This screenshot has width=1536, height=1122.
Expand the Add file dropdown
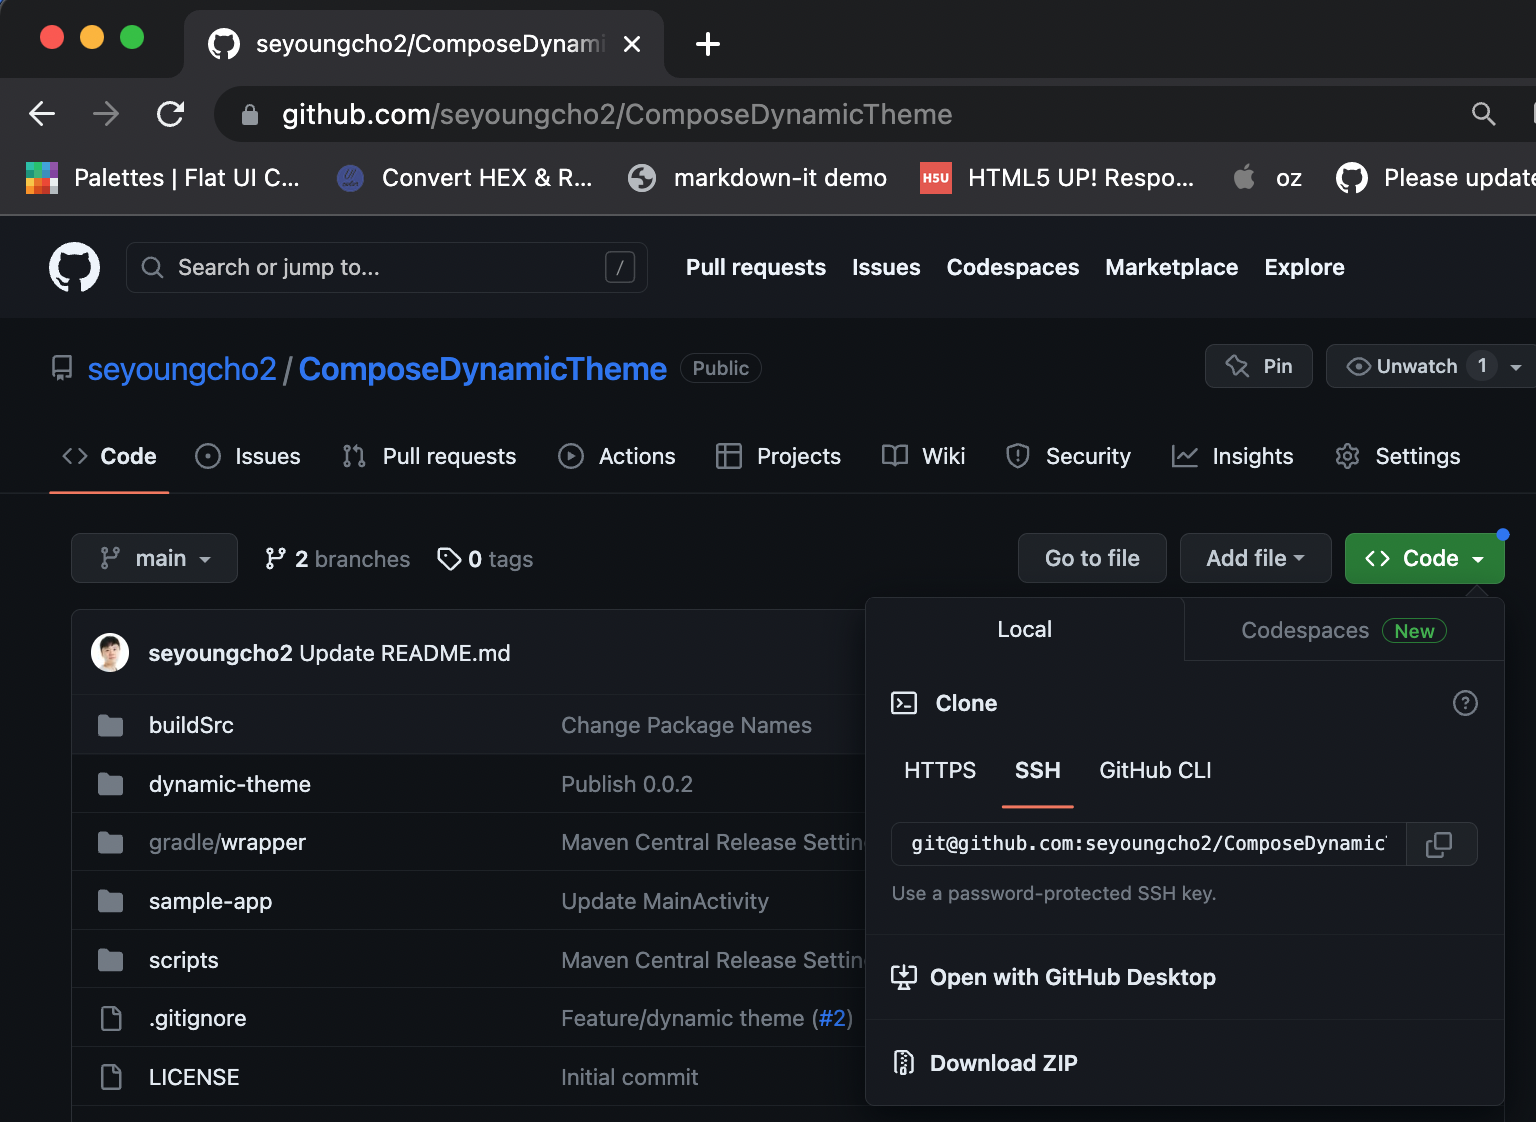click(1256, 558)
